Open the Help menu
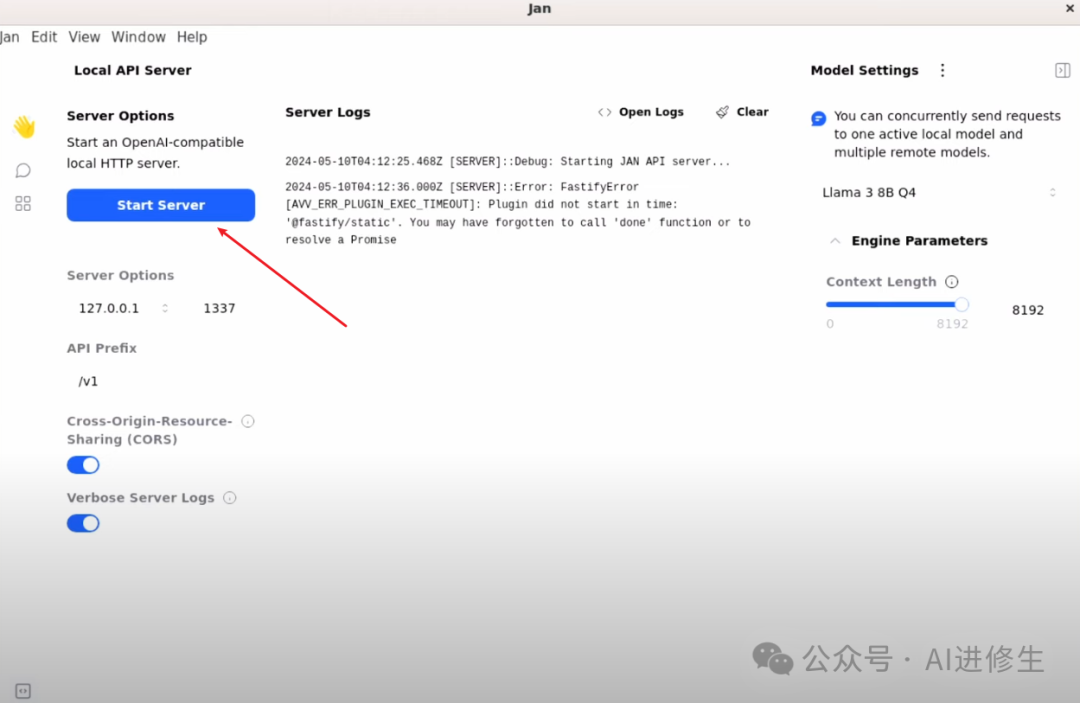The image size is (1080, 703). (x=191, y=37)
